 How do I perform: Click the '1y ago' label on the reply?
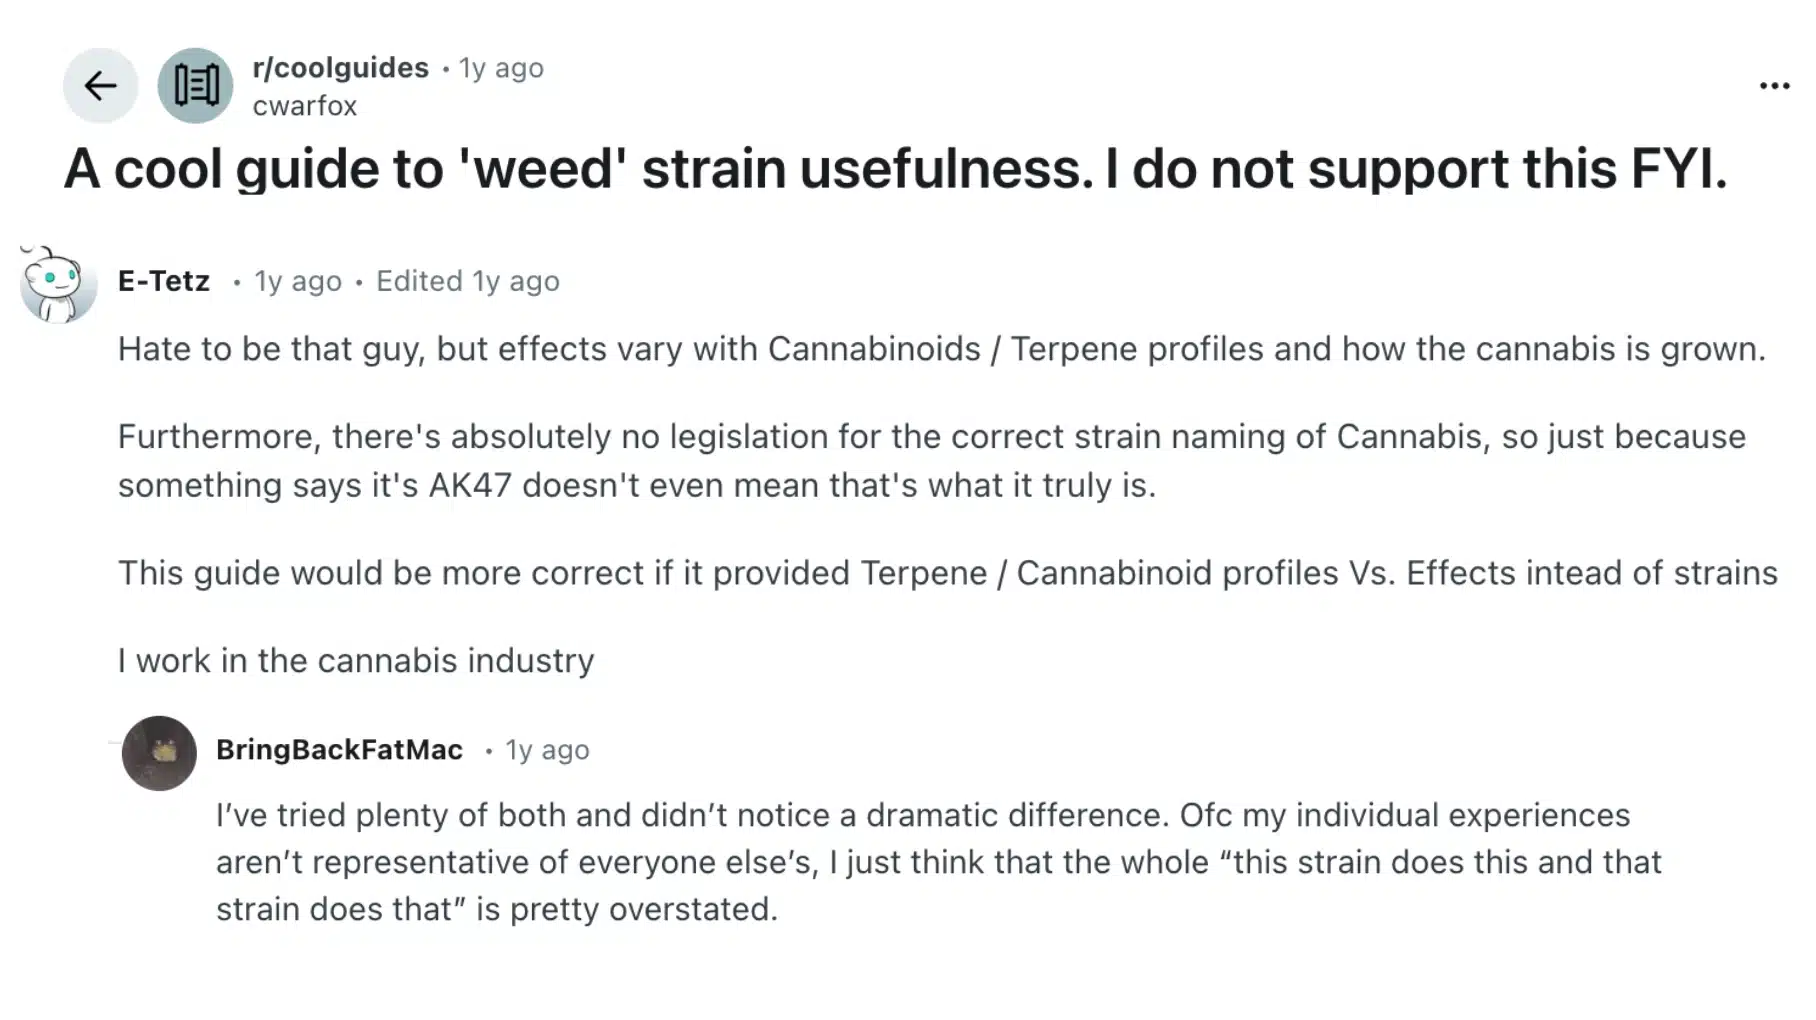click(546, 749)
